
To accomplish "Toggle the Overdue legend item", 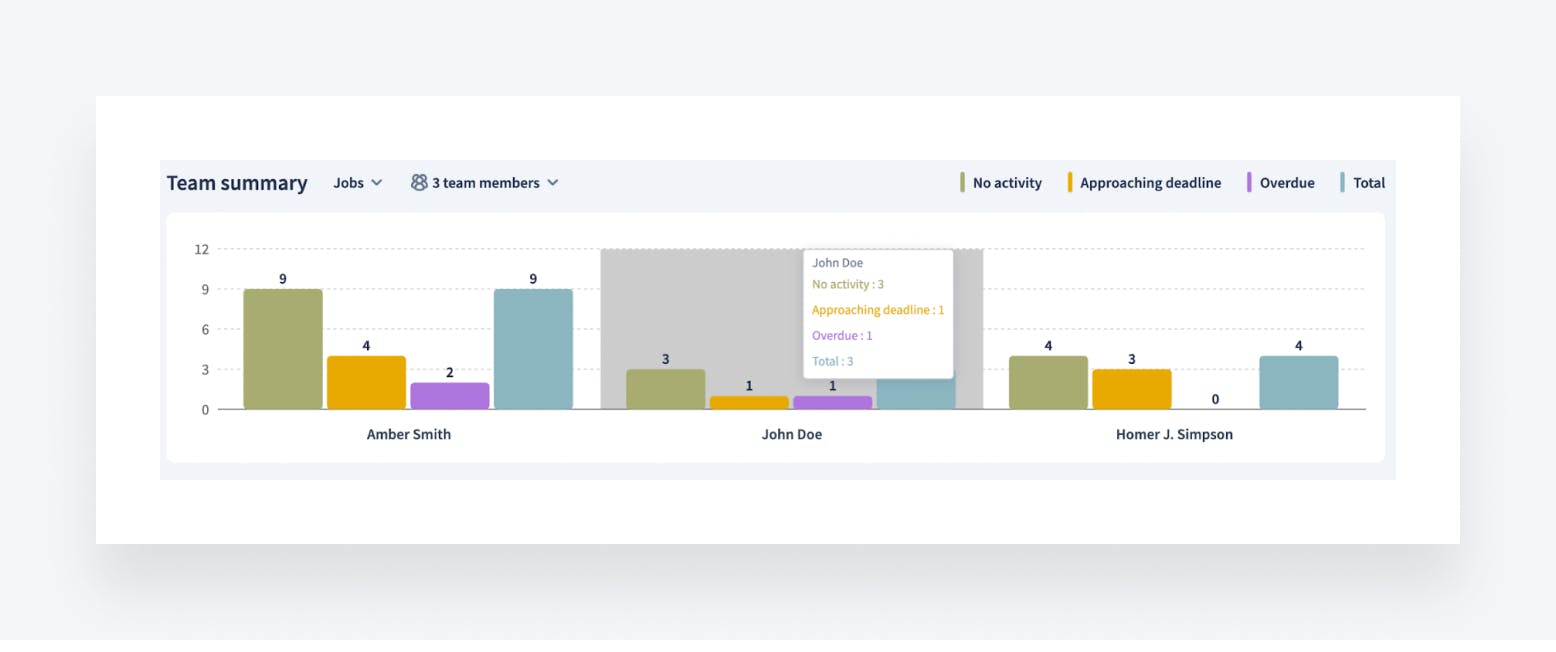I will pos(1286,183).
